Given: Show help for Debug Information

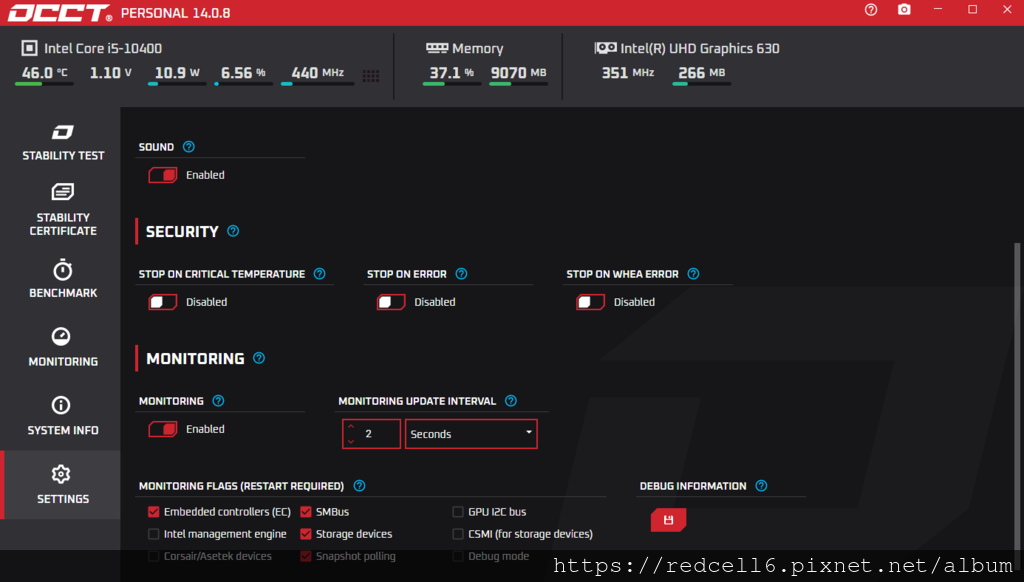Looking at the screenshot, I should pos(761,485).
